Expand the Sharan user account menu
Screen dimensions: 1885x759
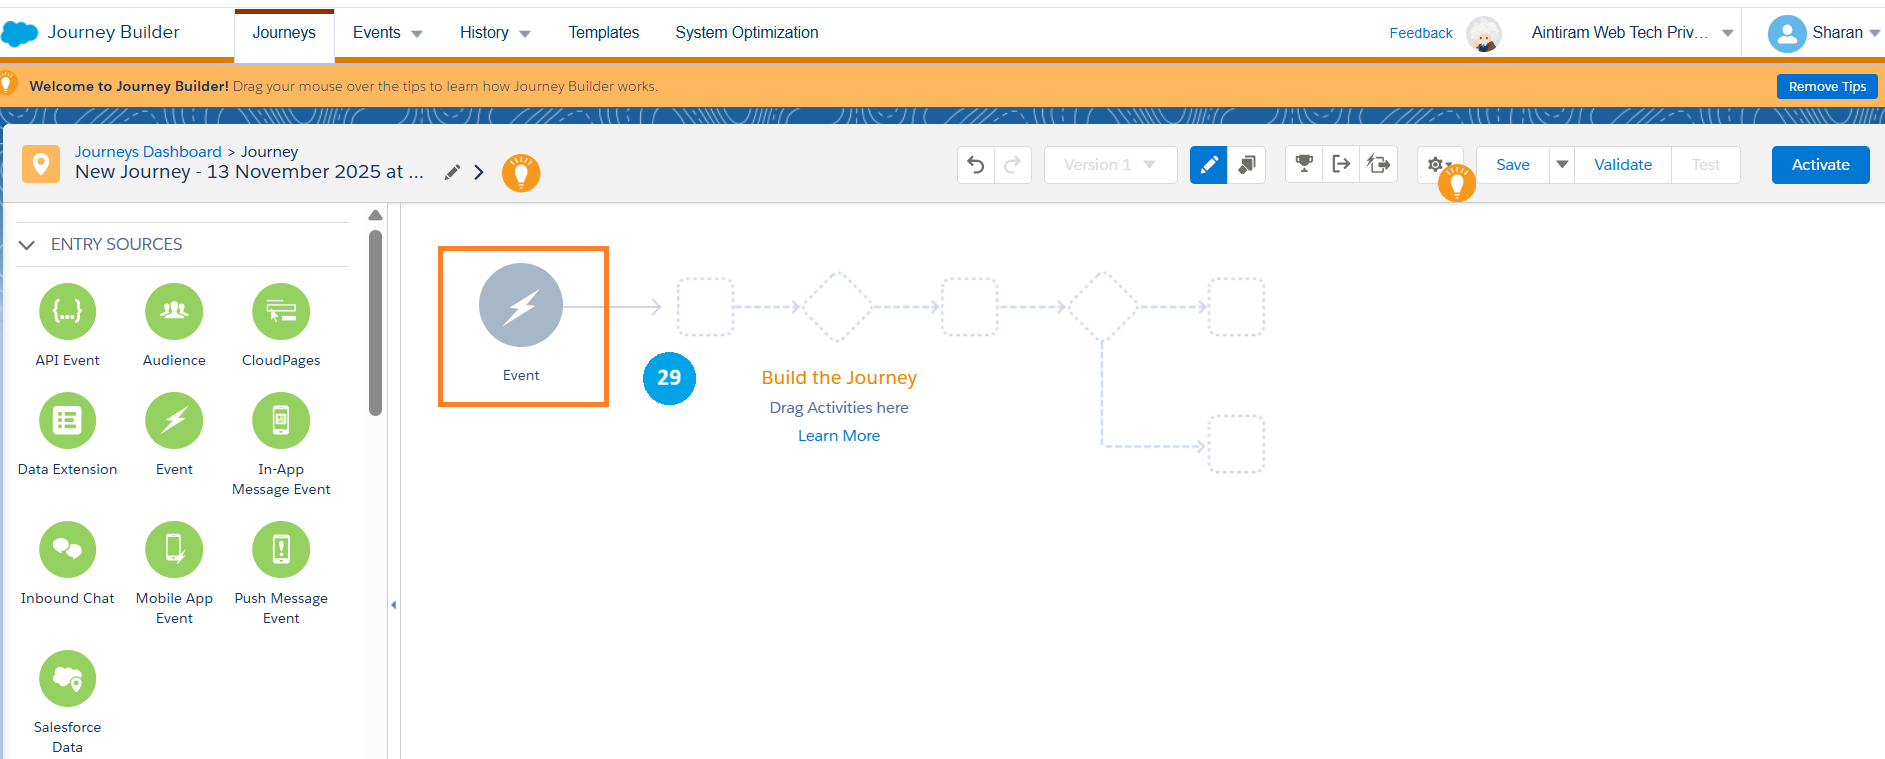pos(1824,33)
